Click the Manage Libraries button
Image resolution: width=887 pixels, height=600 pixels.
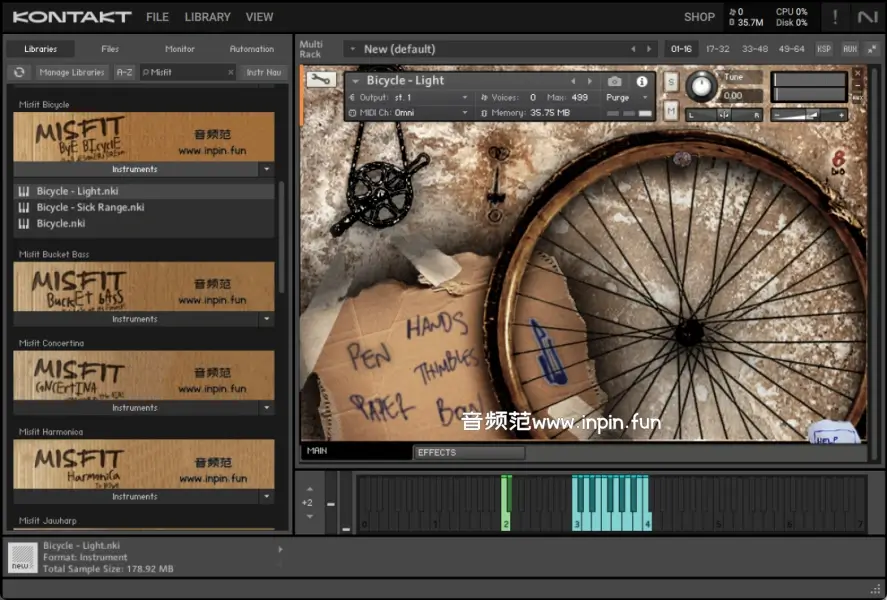coord(72,72)
